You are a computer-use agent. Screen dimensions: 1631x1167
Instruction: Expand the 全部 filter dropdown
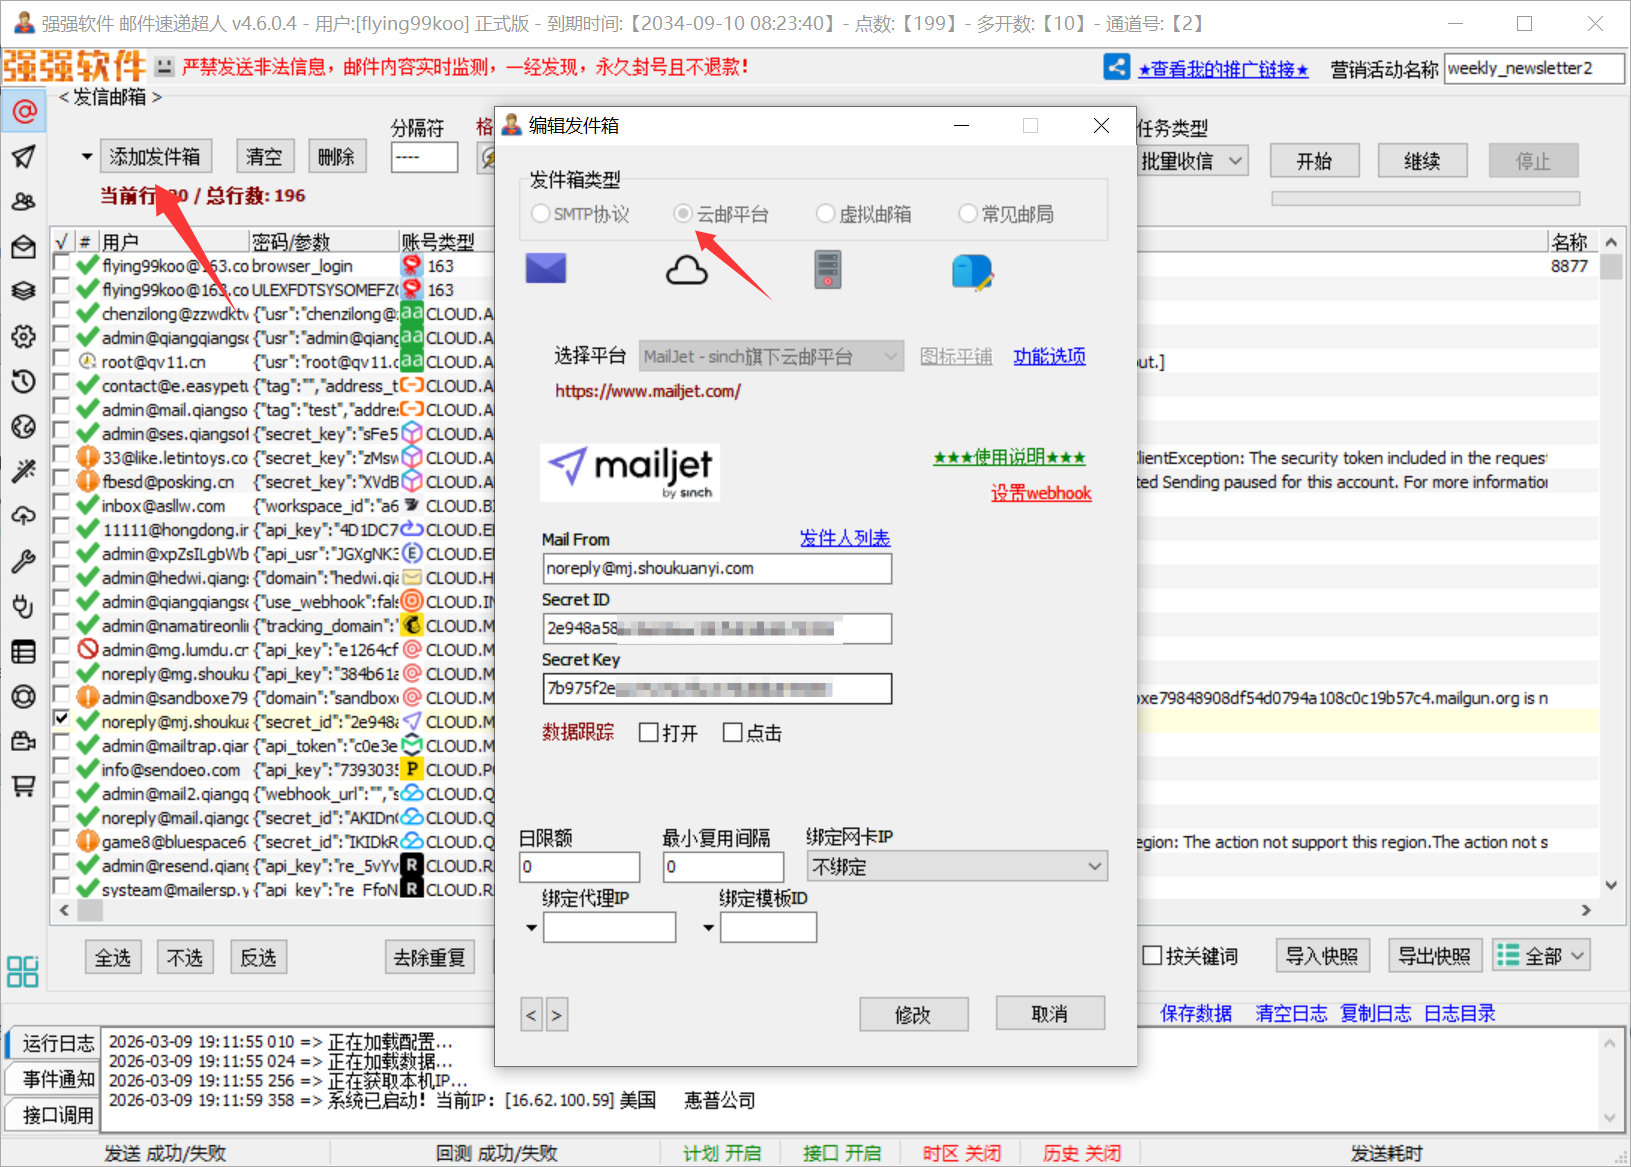point(1578,956)
